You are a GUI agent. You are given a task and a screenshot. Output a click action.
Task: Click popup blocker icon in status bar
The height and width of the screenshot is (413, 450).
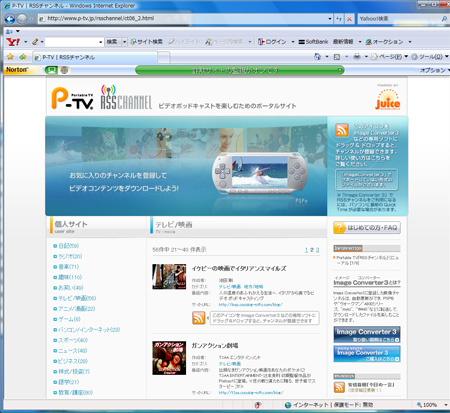[x=258, y=405]
